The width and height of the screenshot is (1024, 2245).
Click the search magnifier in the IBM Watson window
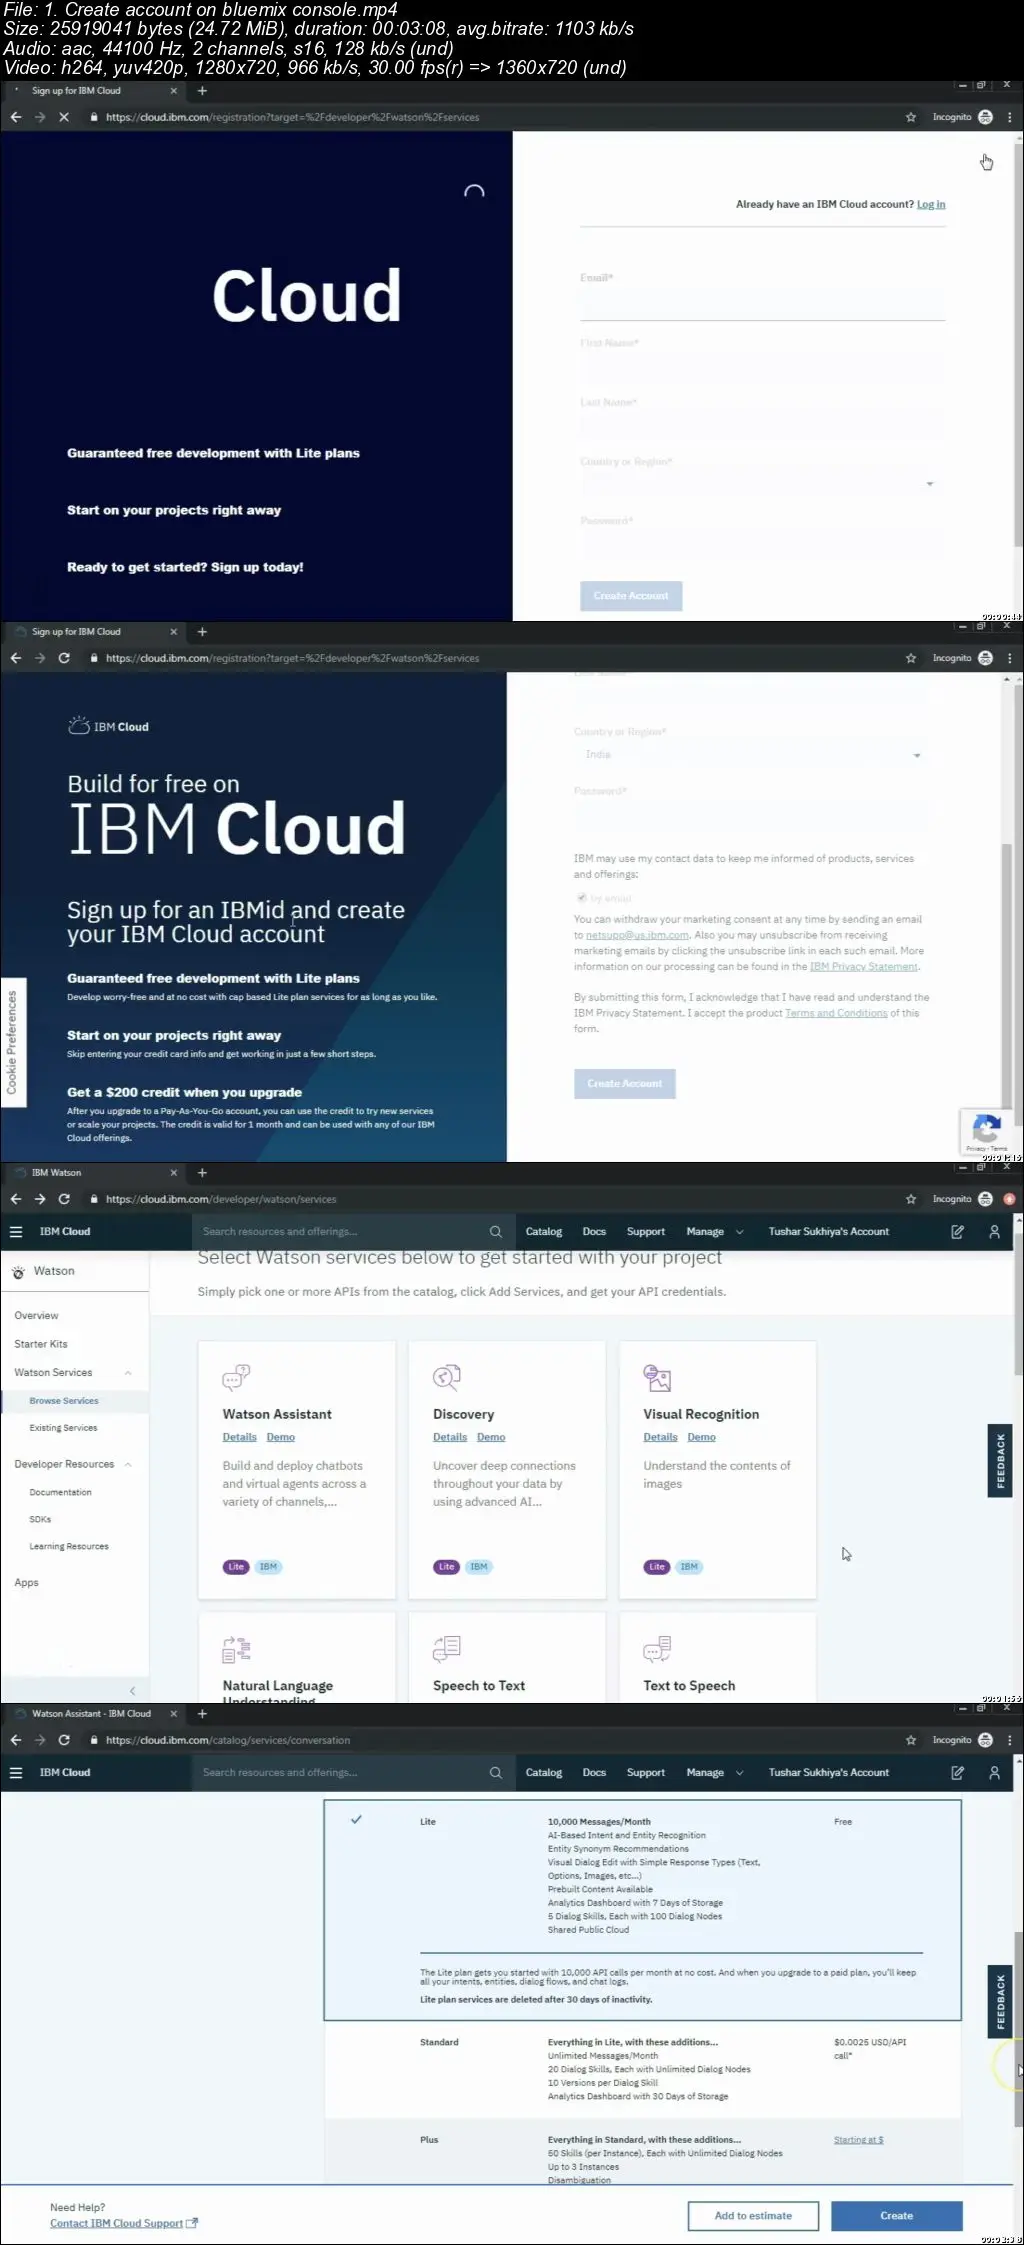click(495, 1231)
